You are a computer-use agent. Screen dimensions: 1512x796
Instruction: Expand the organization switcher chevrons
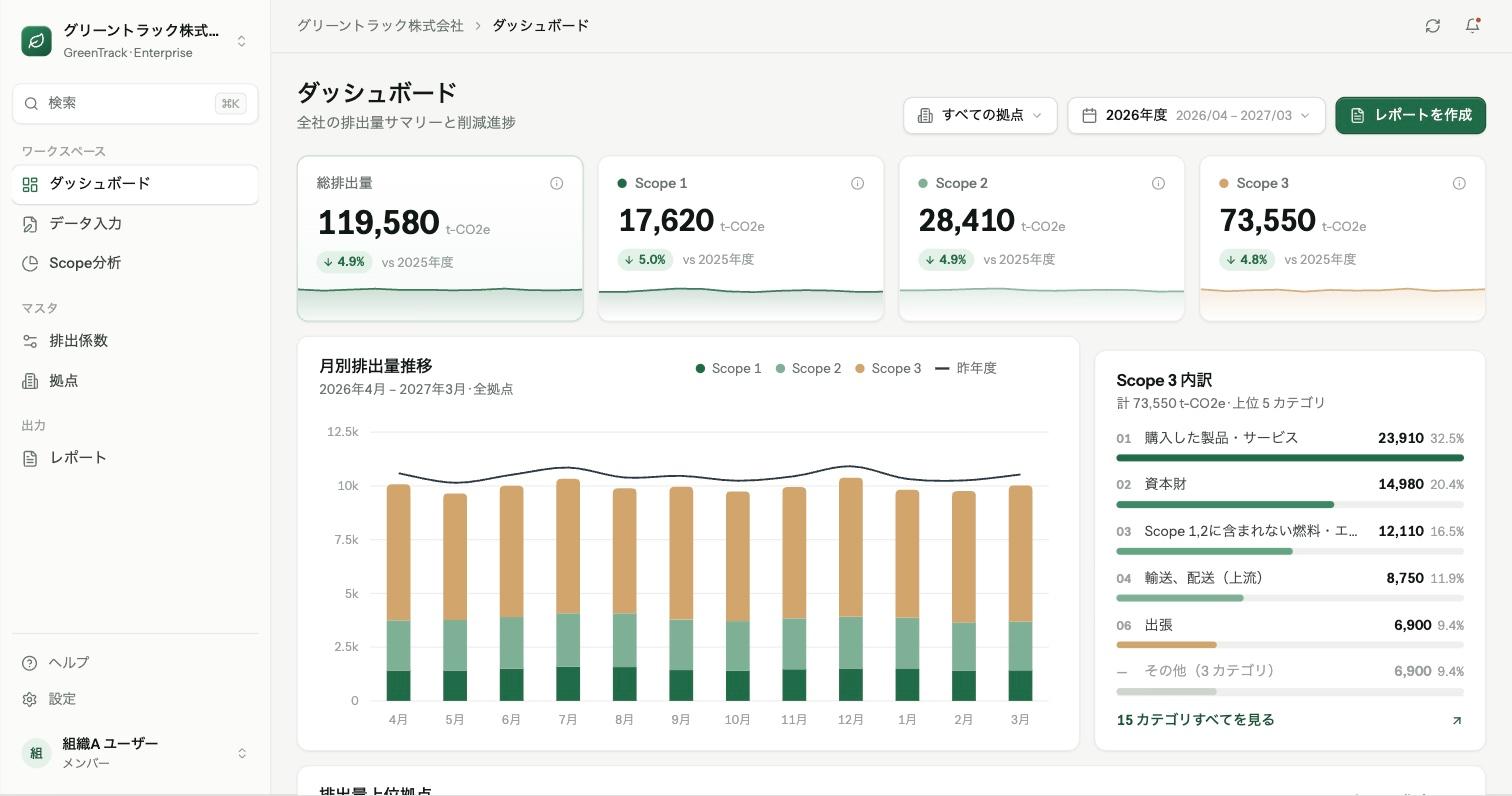(242, 41)
